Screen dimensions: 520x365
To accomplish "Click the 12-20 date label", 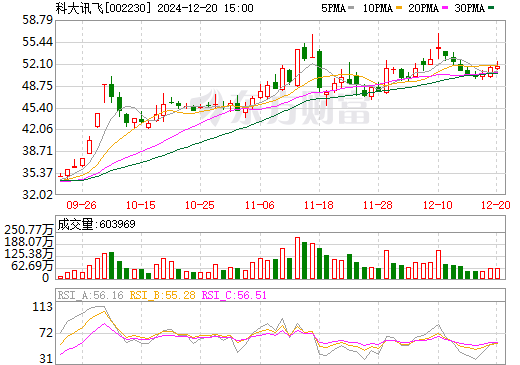I will [496, 205].
